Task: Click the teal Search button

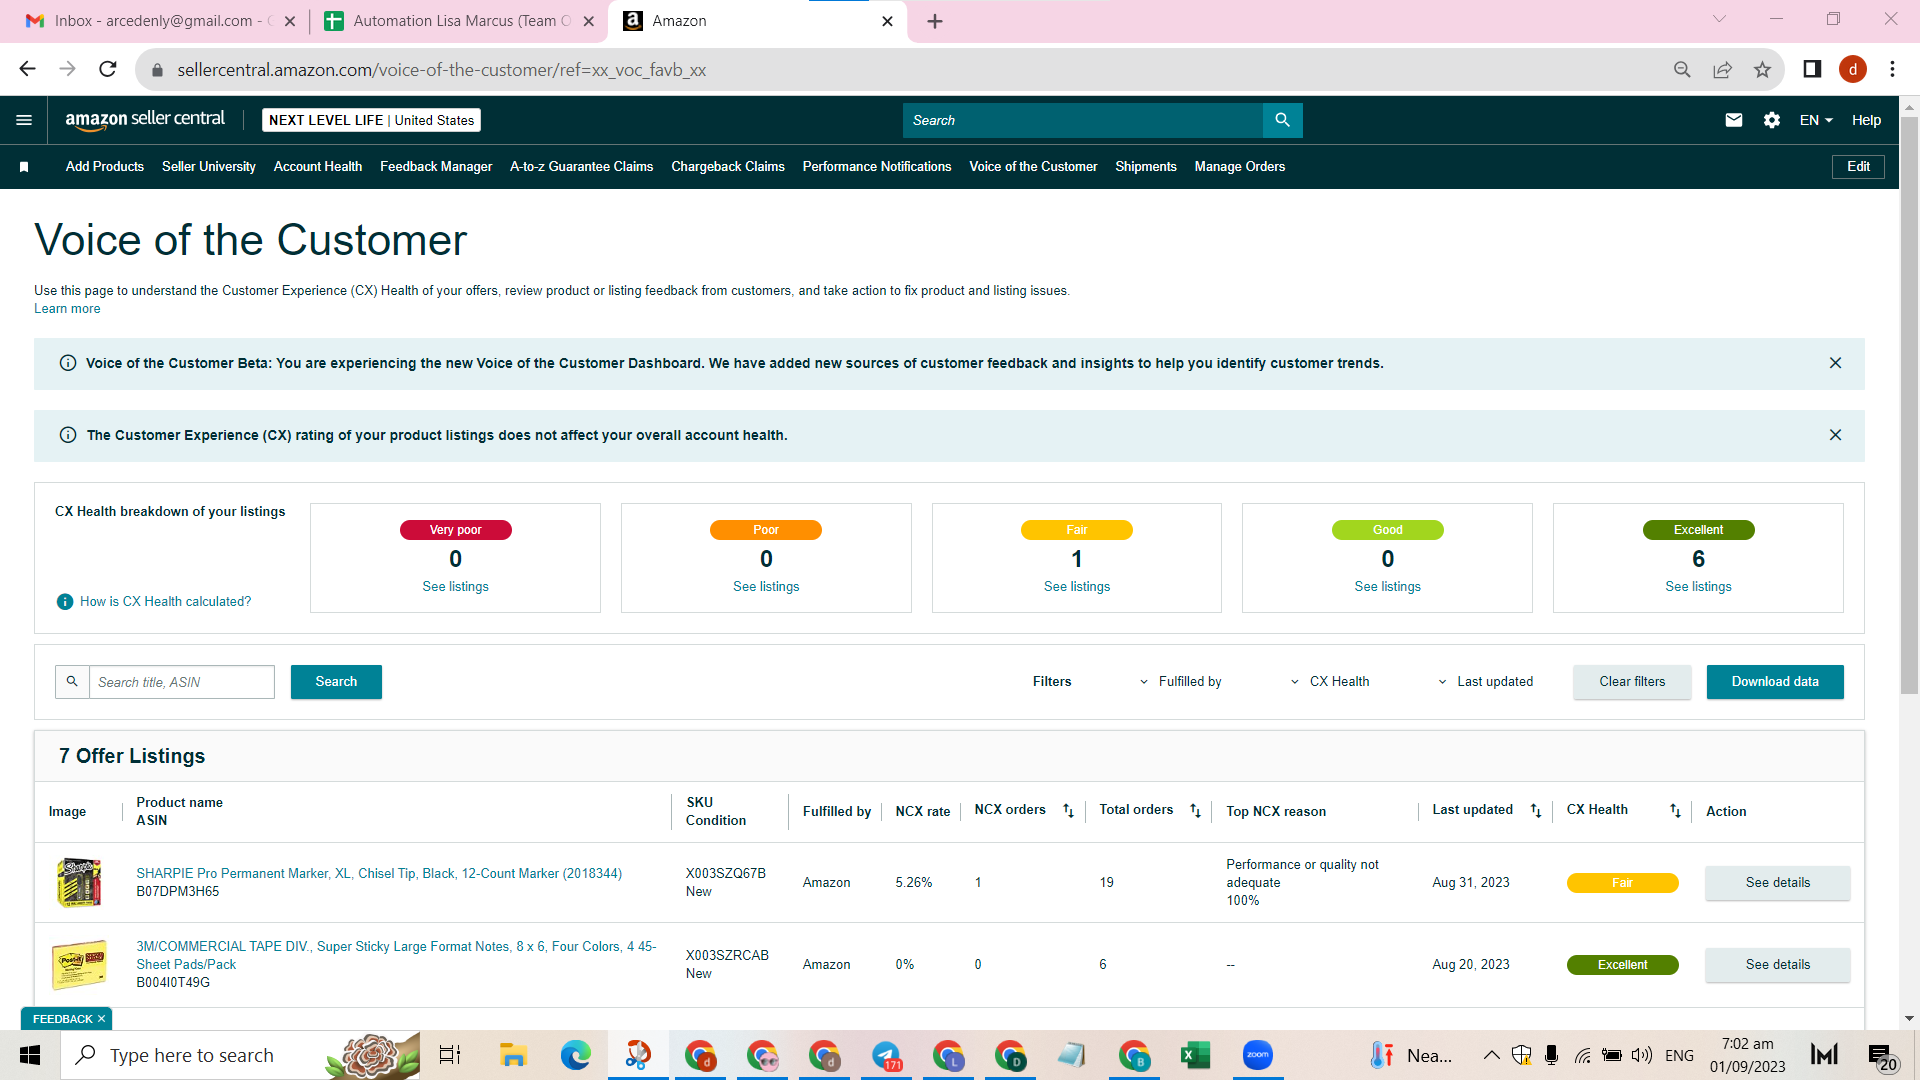Action: click(336, 682)
